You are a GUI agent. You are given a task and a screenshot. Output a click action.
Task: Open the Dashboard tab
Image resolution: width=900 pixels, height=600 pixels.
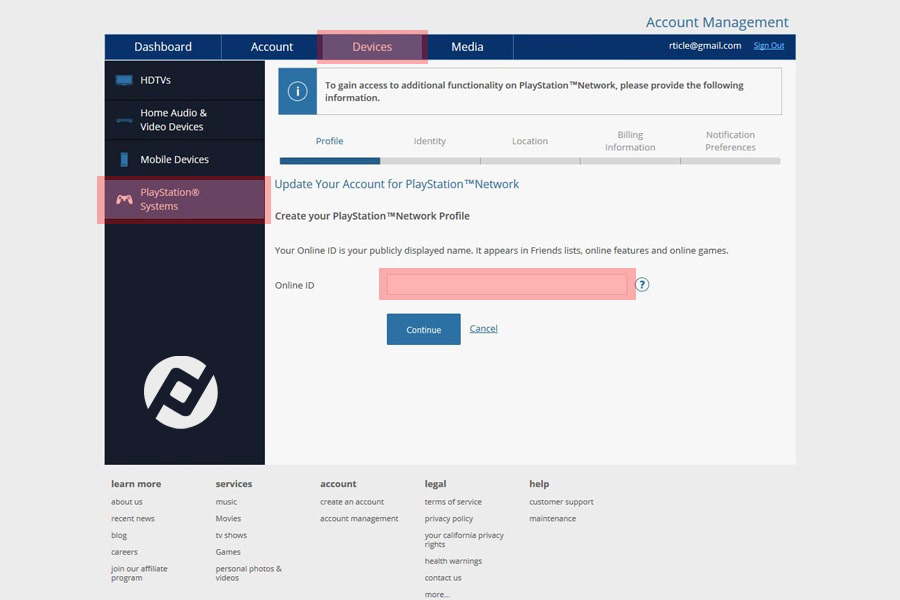(x=163, y=47)
